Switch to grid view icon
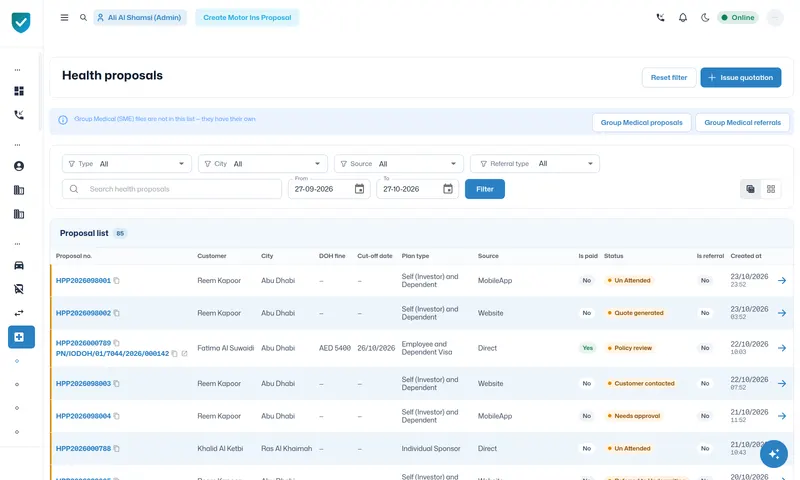Screen dimensions: 800x480 770,189
